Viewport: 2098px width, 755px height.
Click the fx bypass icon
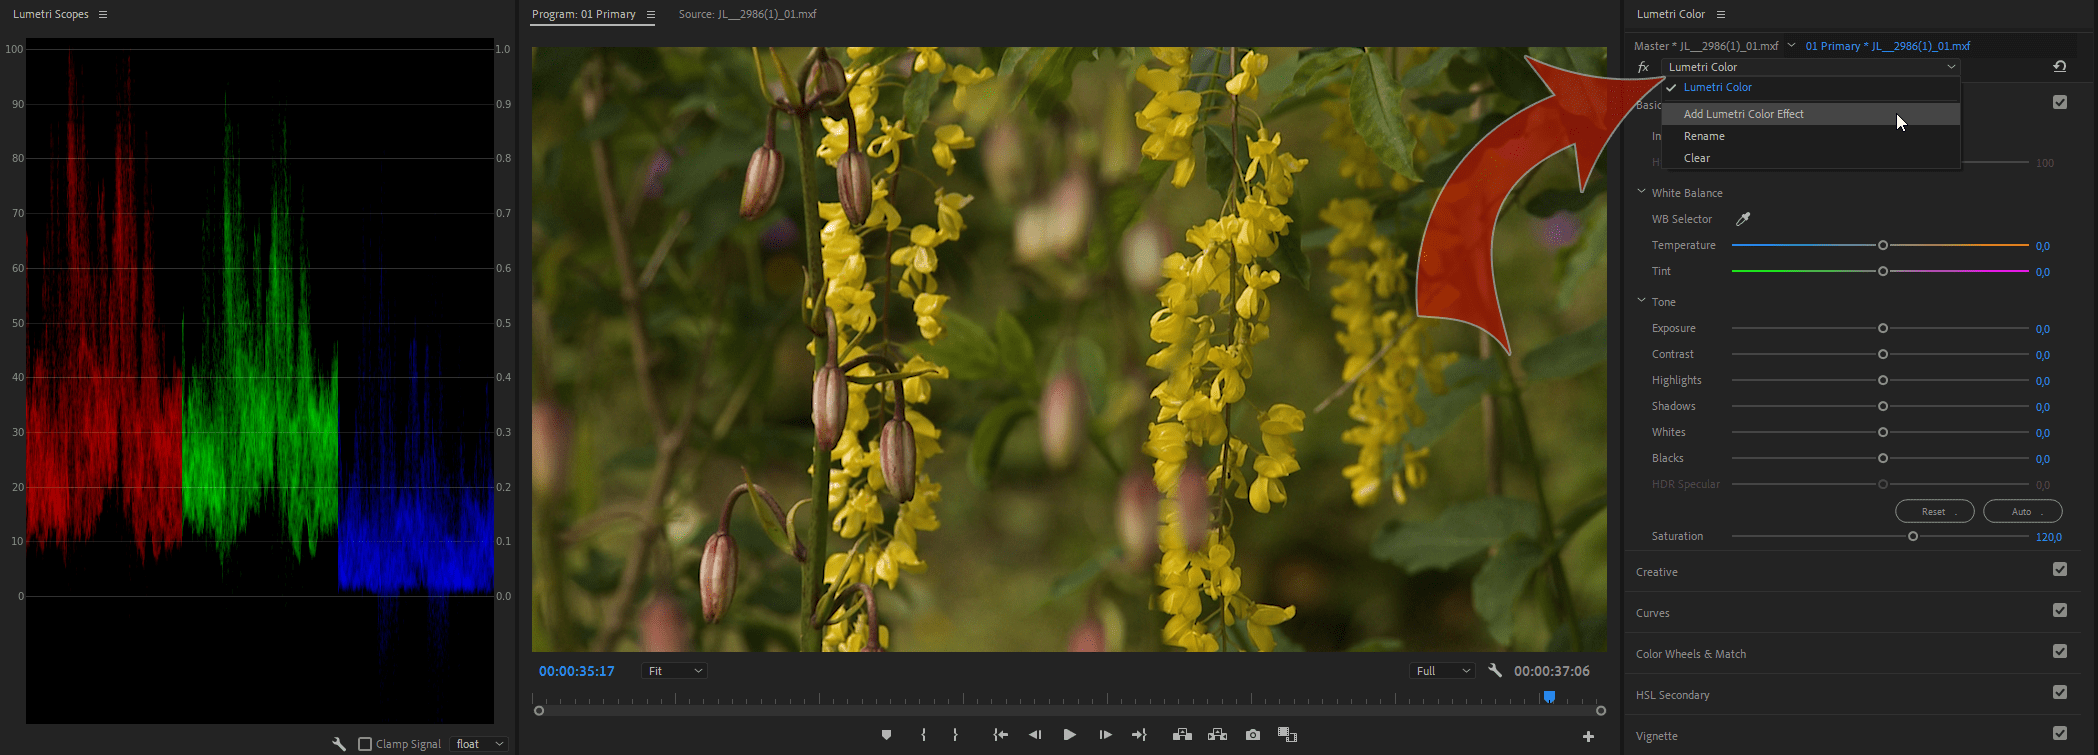pos(1643,67)
